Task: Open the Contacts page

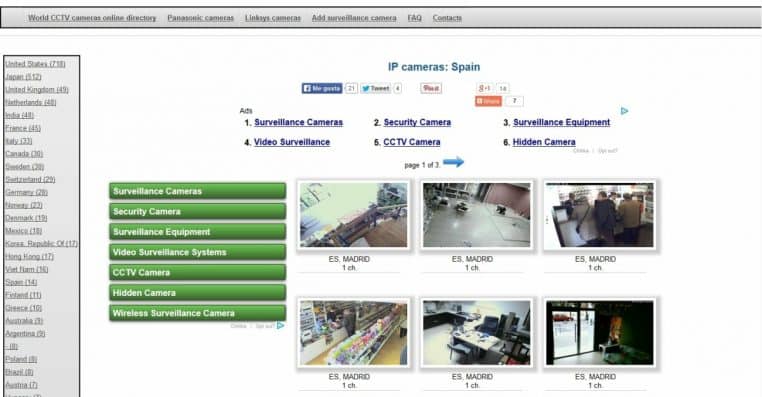Action: [x=447, y=18]
